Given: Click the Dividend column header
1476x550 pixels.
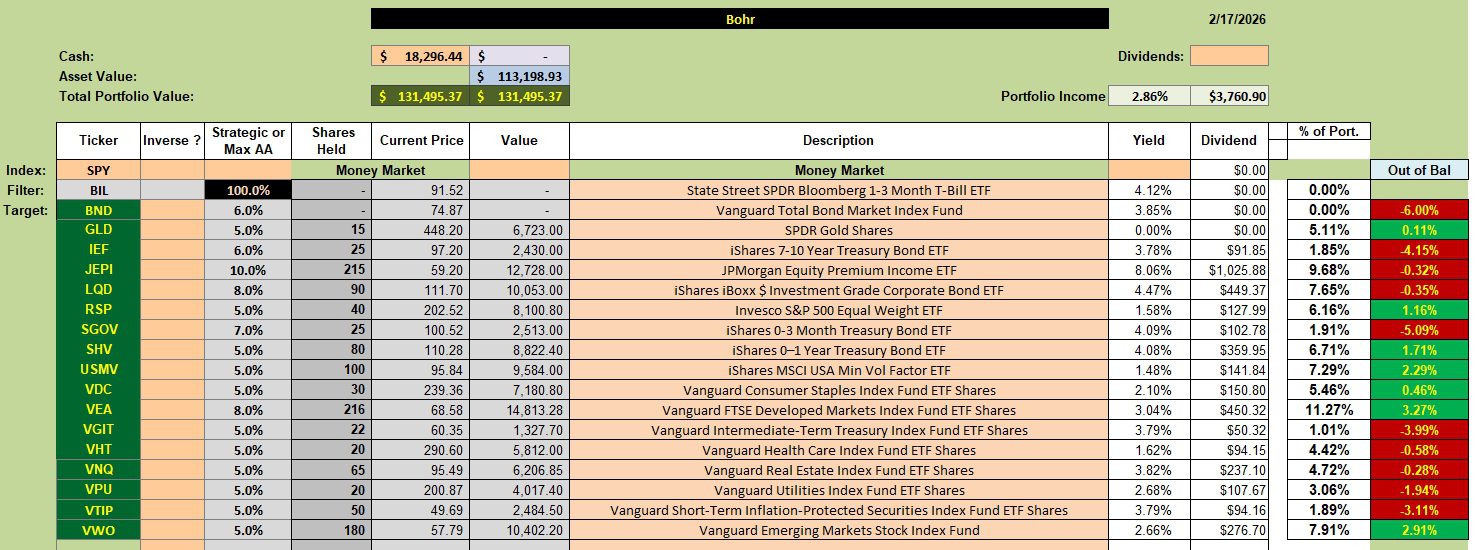Looking at the screenshot, I should 1229,141.
